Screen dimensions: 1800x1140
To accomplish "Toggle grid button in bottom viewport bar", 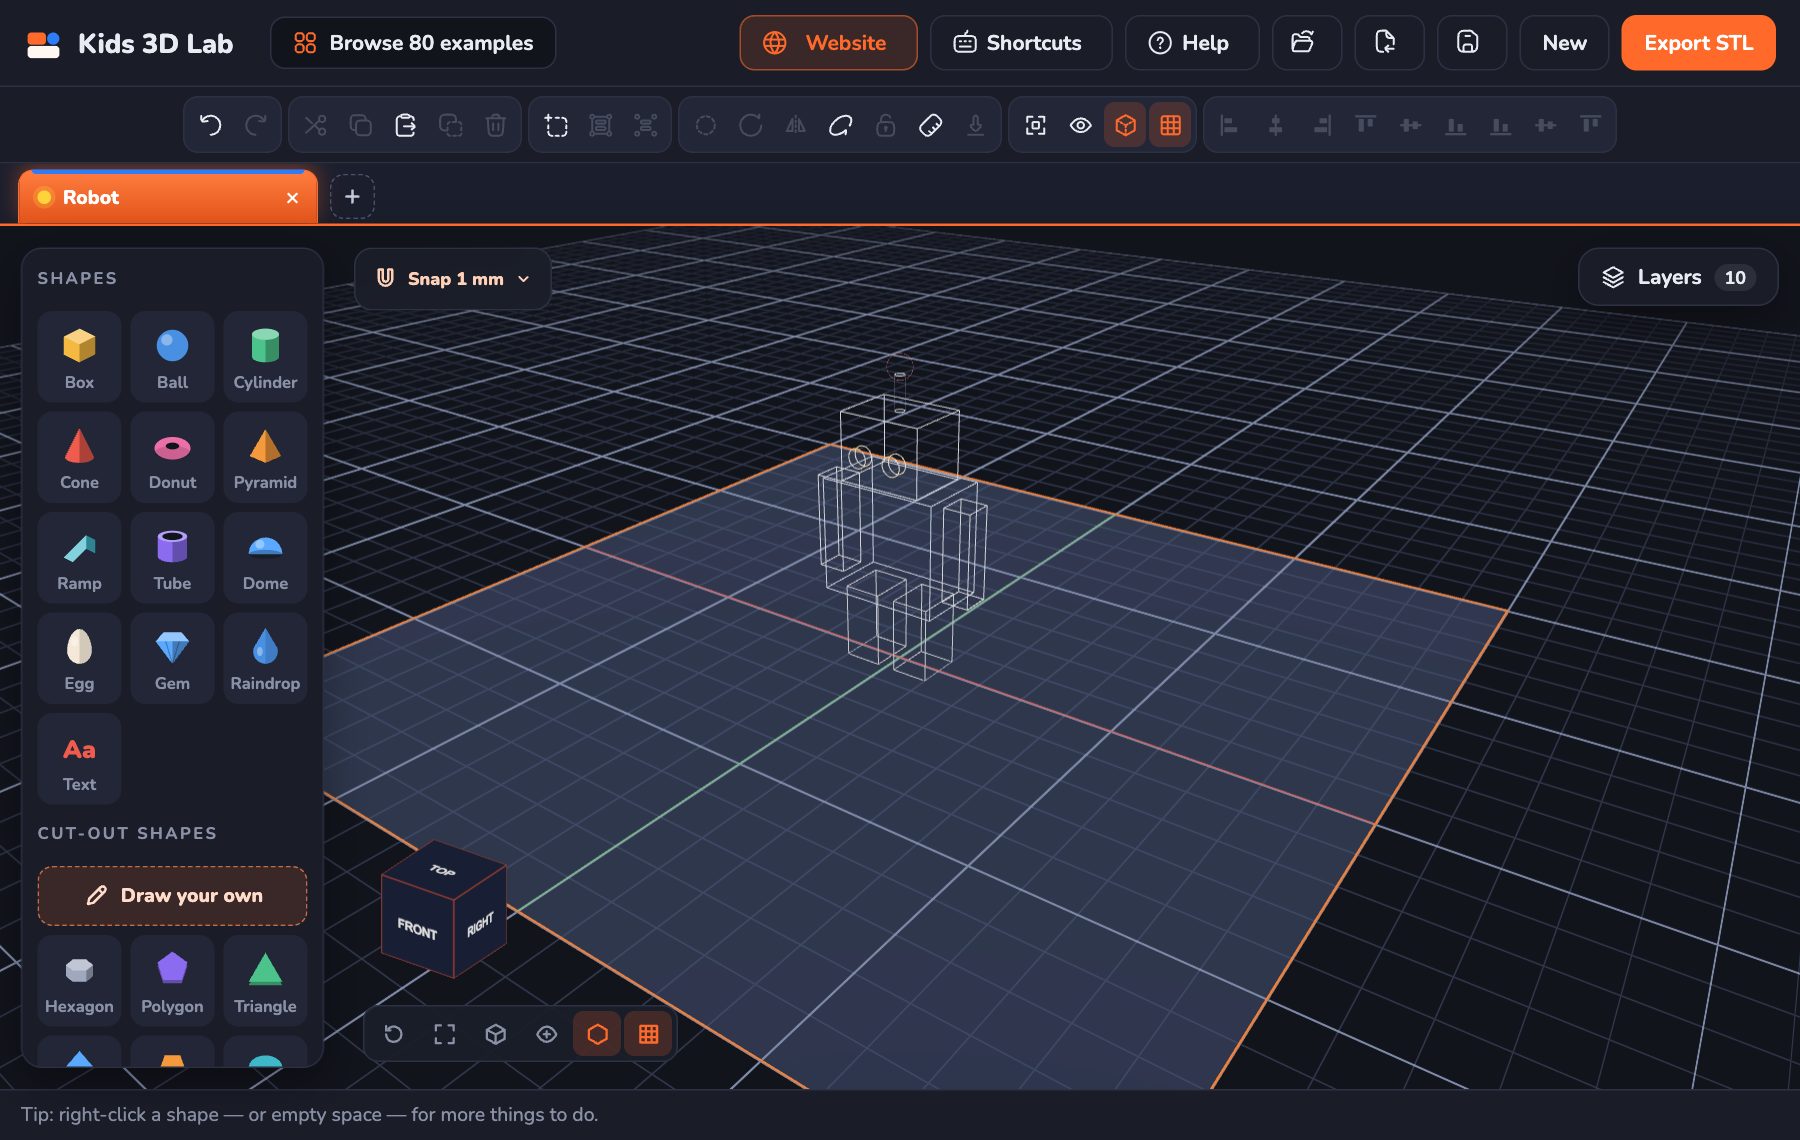I will pyautogui.click(x=648, y=1034).
